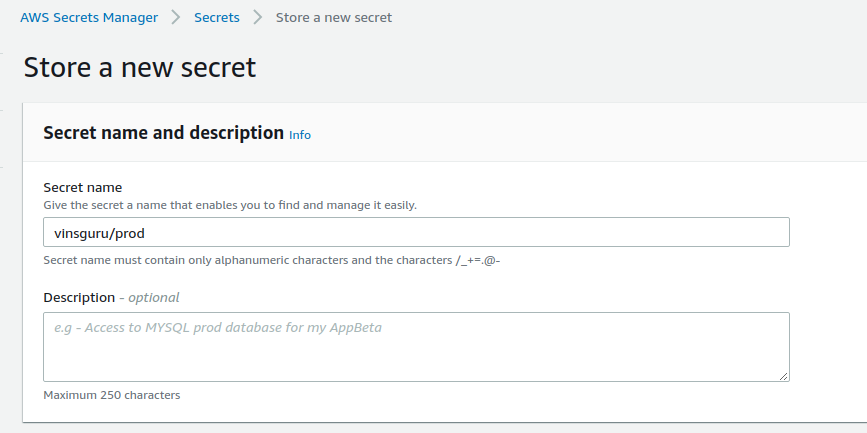
Task: Click the allowed characters hint below Secret name
Action: [x=272, y=260]
